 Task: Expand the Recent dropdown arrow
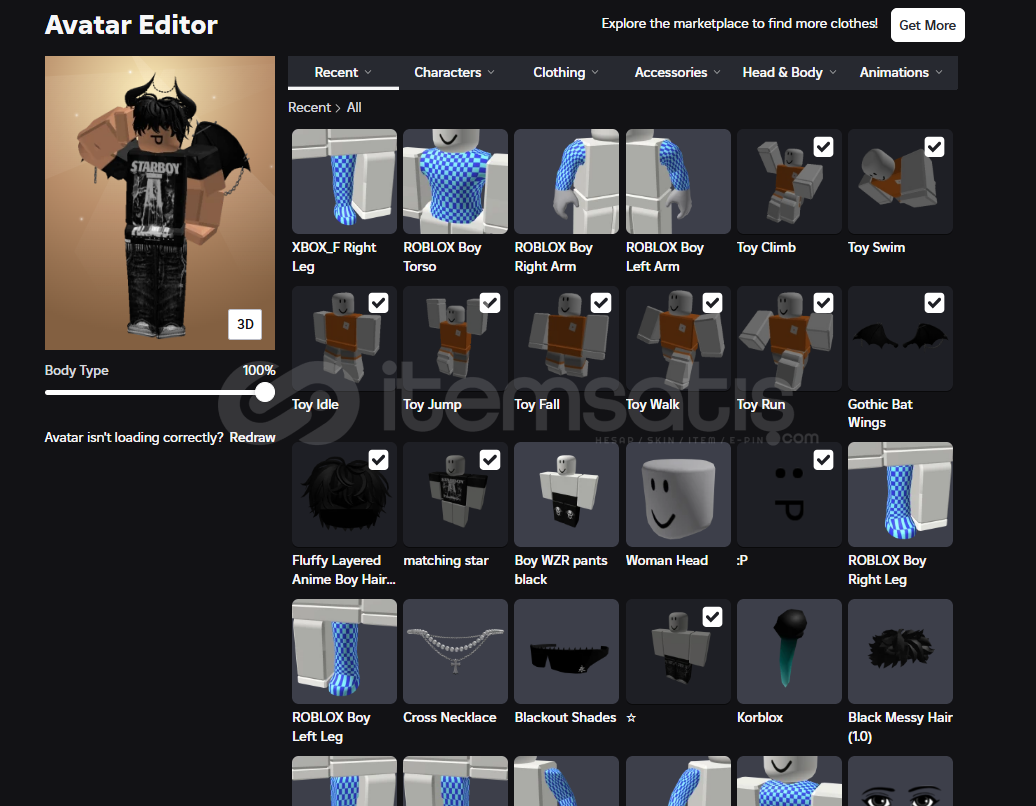pyautogui.click(x=368, y=72)
